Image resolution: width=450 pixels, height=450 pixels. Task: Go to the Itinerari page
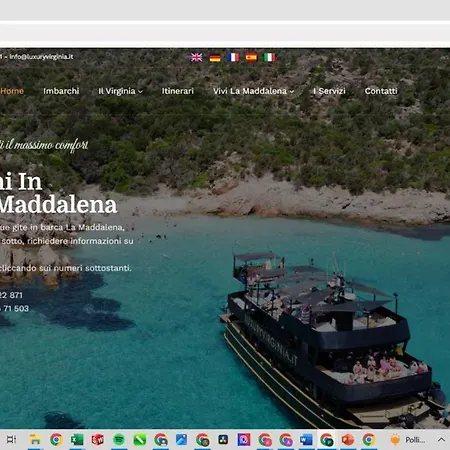coord(178,91)
